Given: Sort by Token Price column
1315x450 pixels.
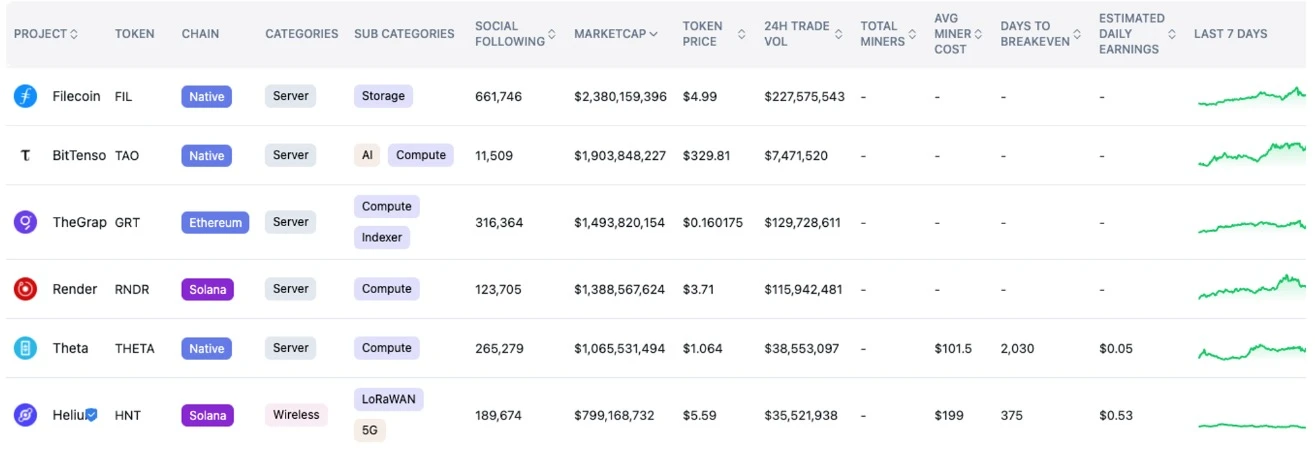Looking at the screenshot, I should tap(714, 34).
